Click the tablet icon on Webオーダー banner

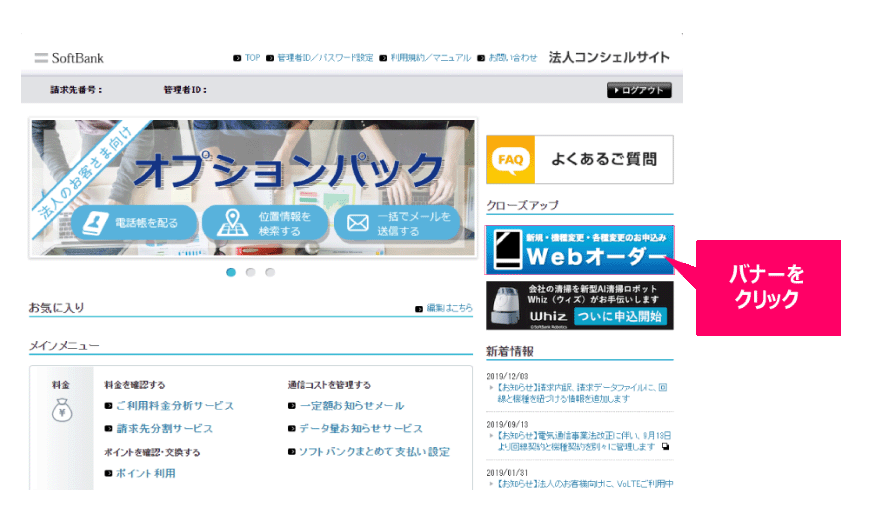[x=508, y=250]
